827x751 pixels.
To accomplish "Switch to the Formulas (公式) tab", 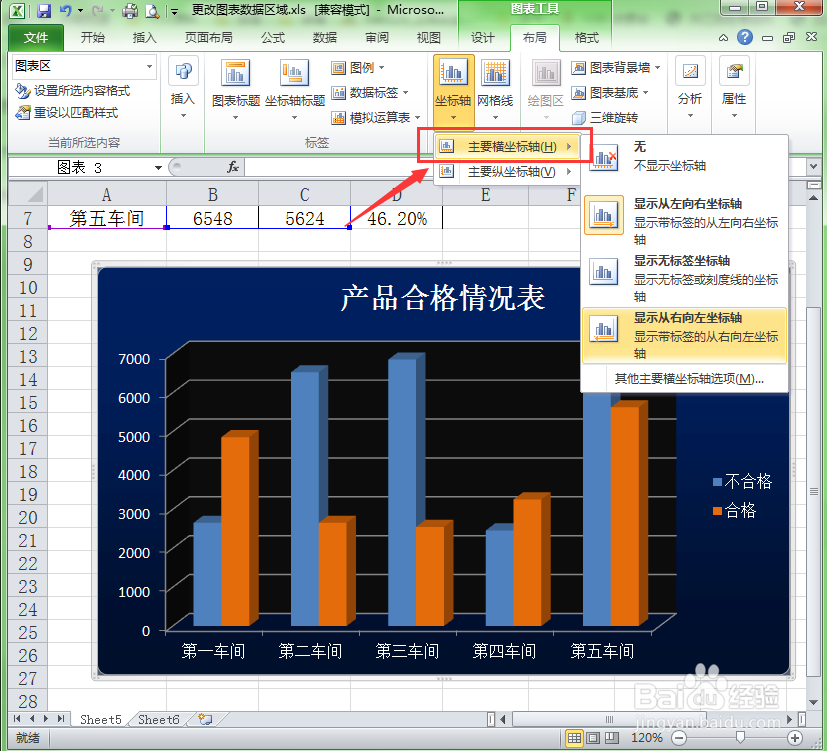I will pos(273,37).
